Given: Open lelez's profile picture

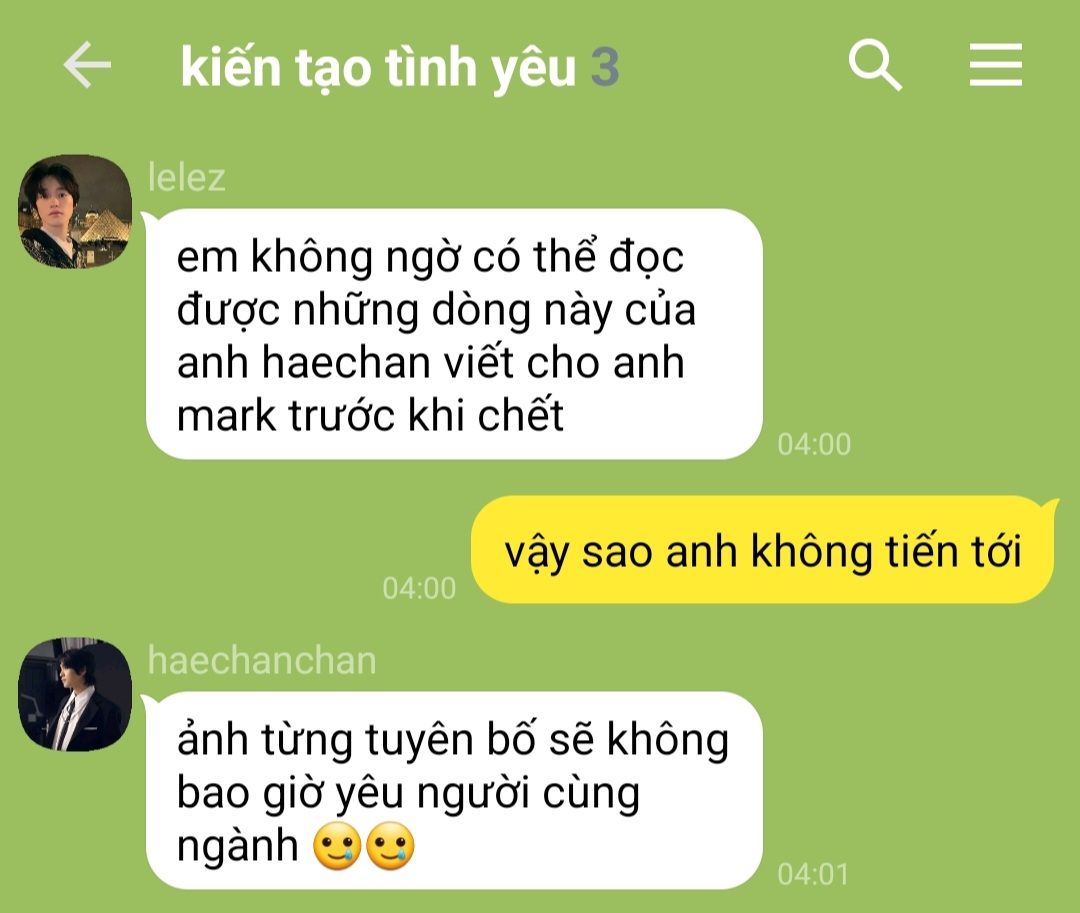Looking at the screenshot, I should tap(74, 211).
